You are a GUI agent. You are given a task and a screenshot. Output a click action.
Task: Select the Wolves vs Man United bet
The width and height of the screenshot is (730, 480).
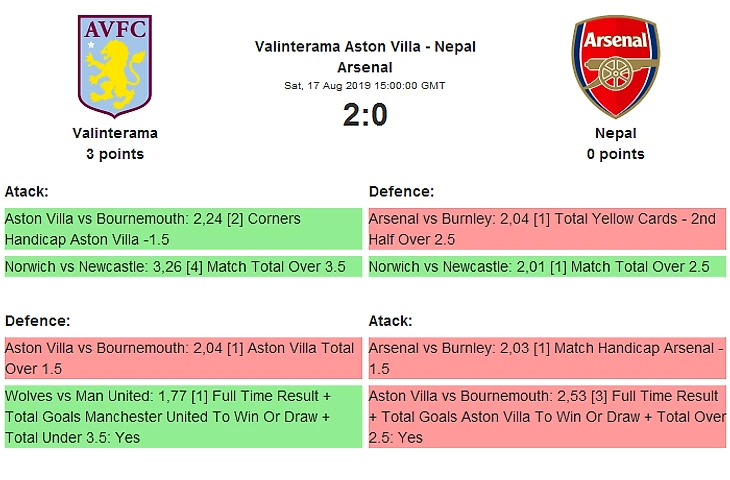[x=182, y=416]
